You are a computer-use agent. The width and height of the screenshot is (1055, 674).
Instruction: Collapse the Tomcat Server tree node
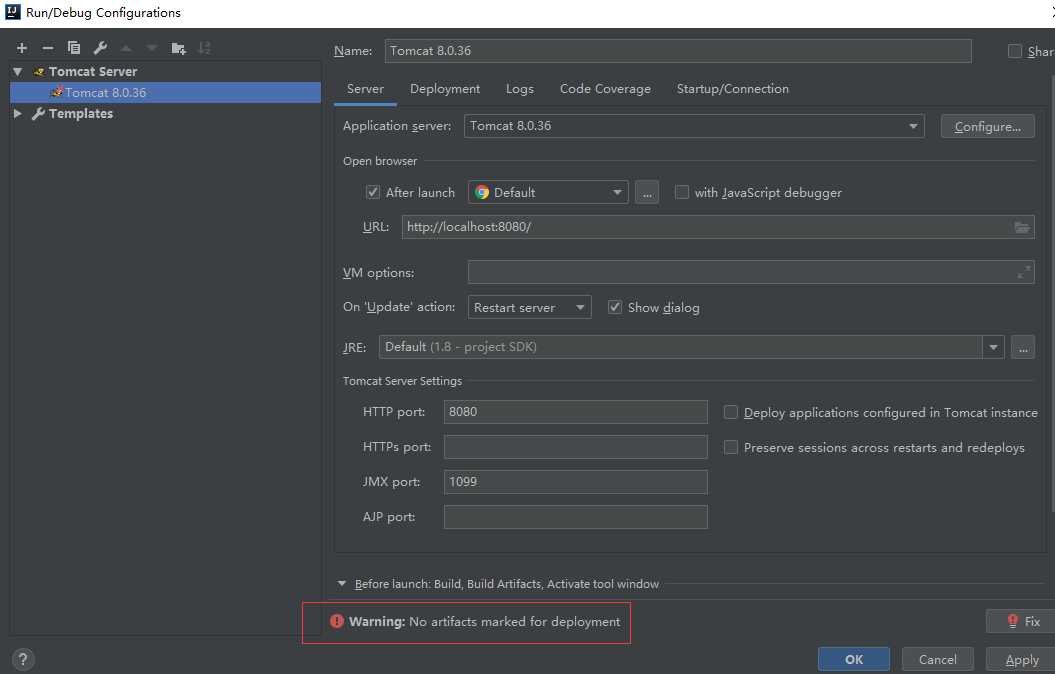(18, 71)
